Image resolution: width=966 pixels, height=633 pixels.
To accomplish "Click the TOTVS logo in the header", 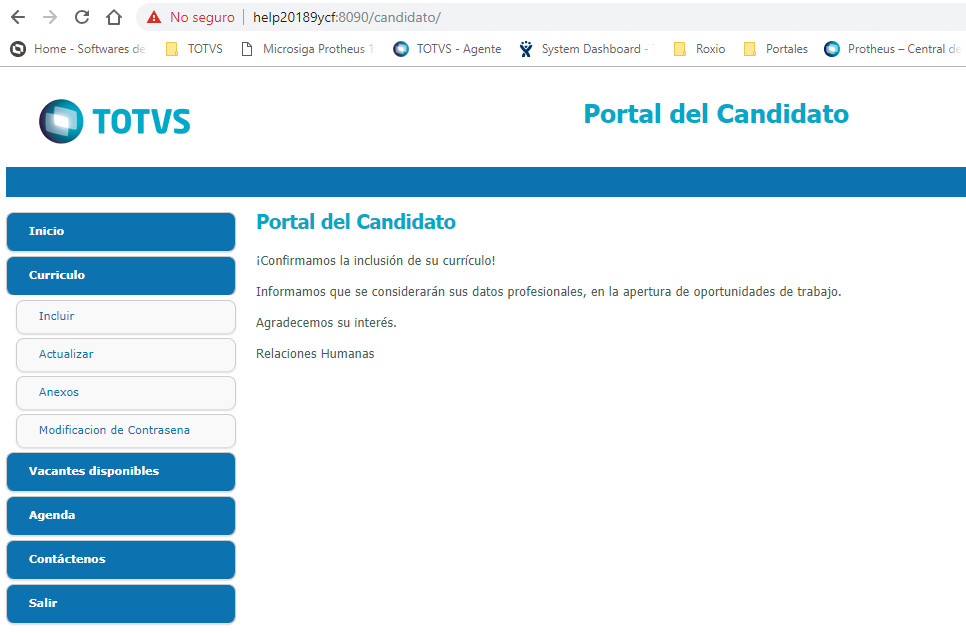I will pos(115,121).
